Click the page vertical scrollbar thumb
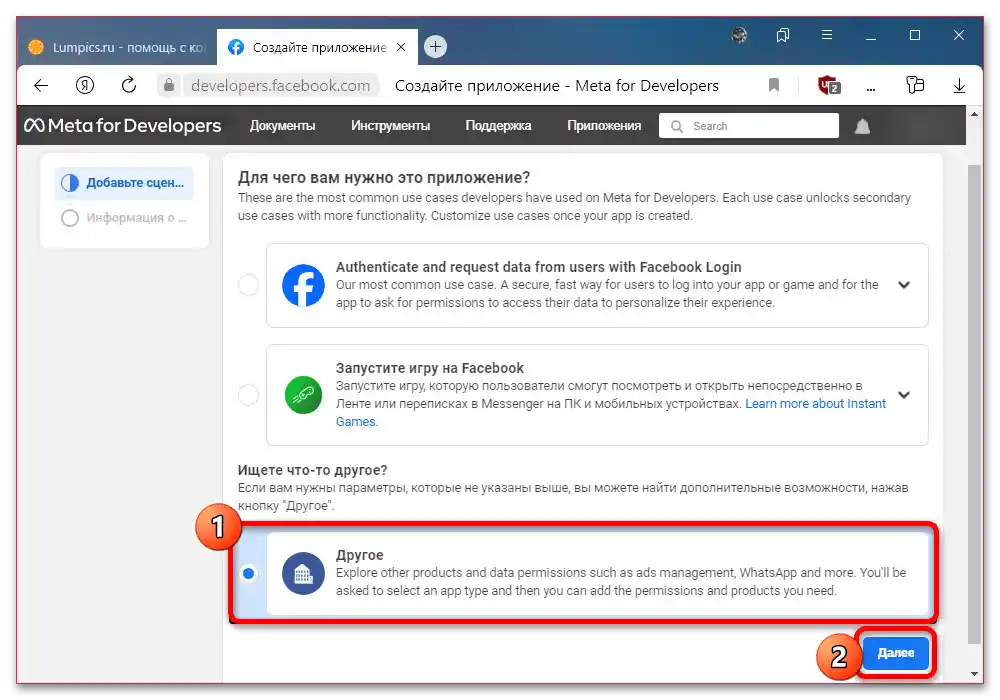Image resolution: width=1000 pixels, height=700 pixels. tap(974, 404)
